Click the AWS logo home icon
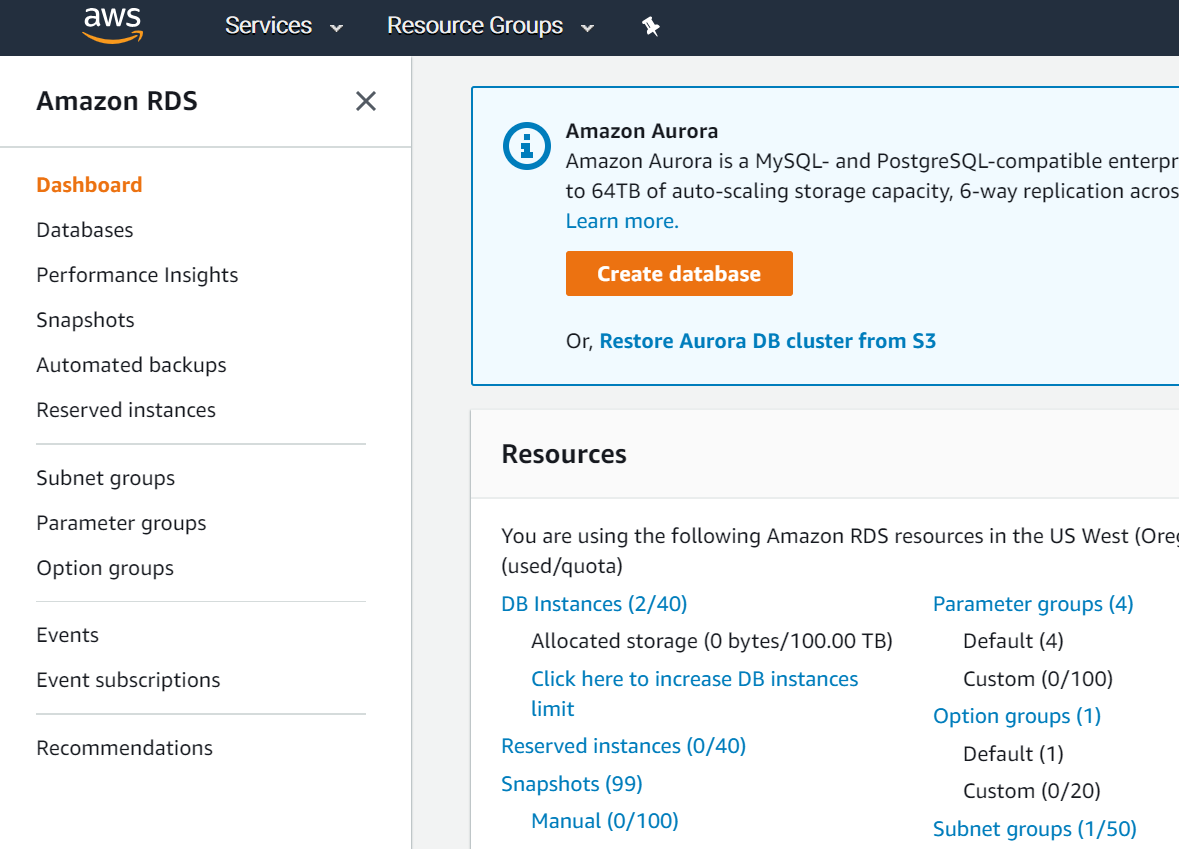1179x849 pixels. (113, 25)
